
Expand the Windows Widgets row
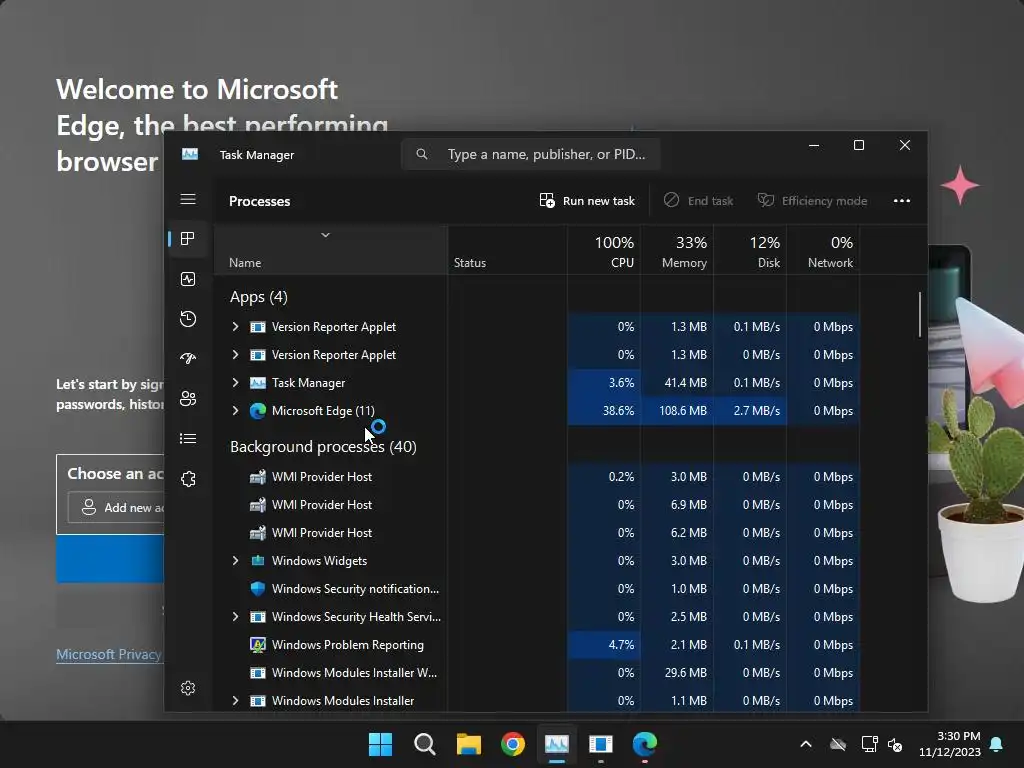pos(235,560)
